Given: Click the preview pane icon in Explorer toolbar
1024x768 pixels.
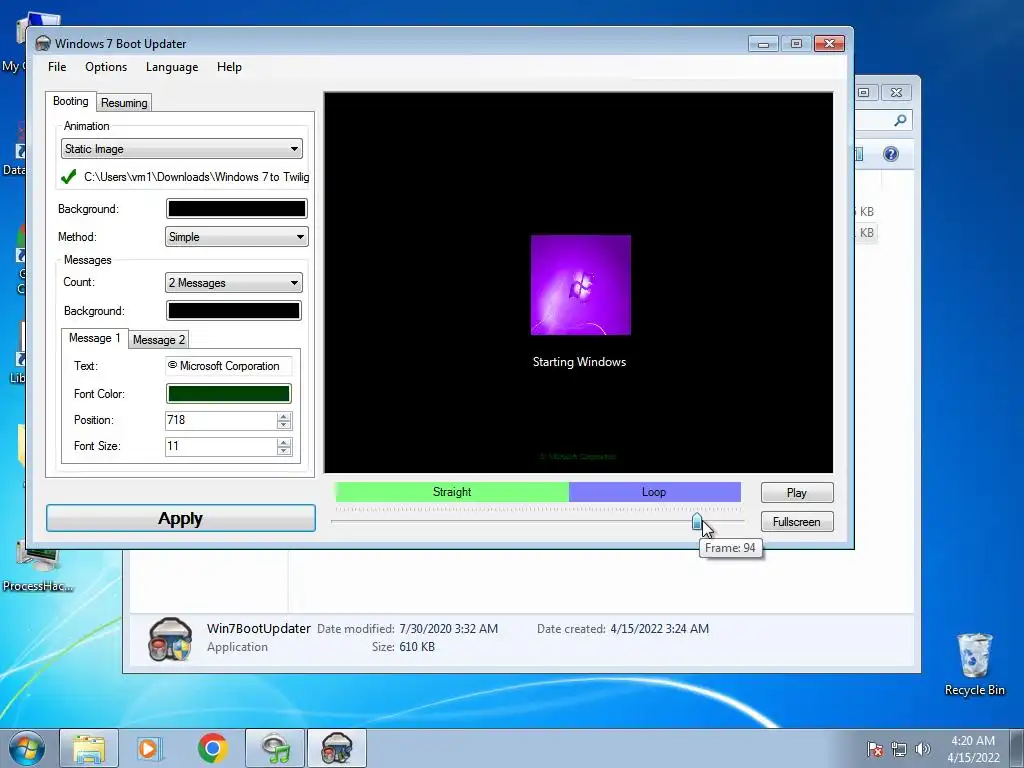Looking at the screenshot, I should point(860,154).
